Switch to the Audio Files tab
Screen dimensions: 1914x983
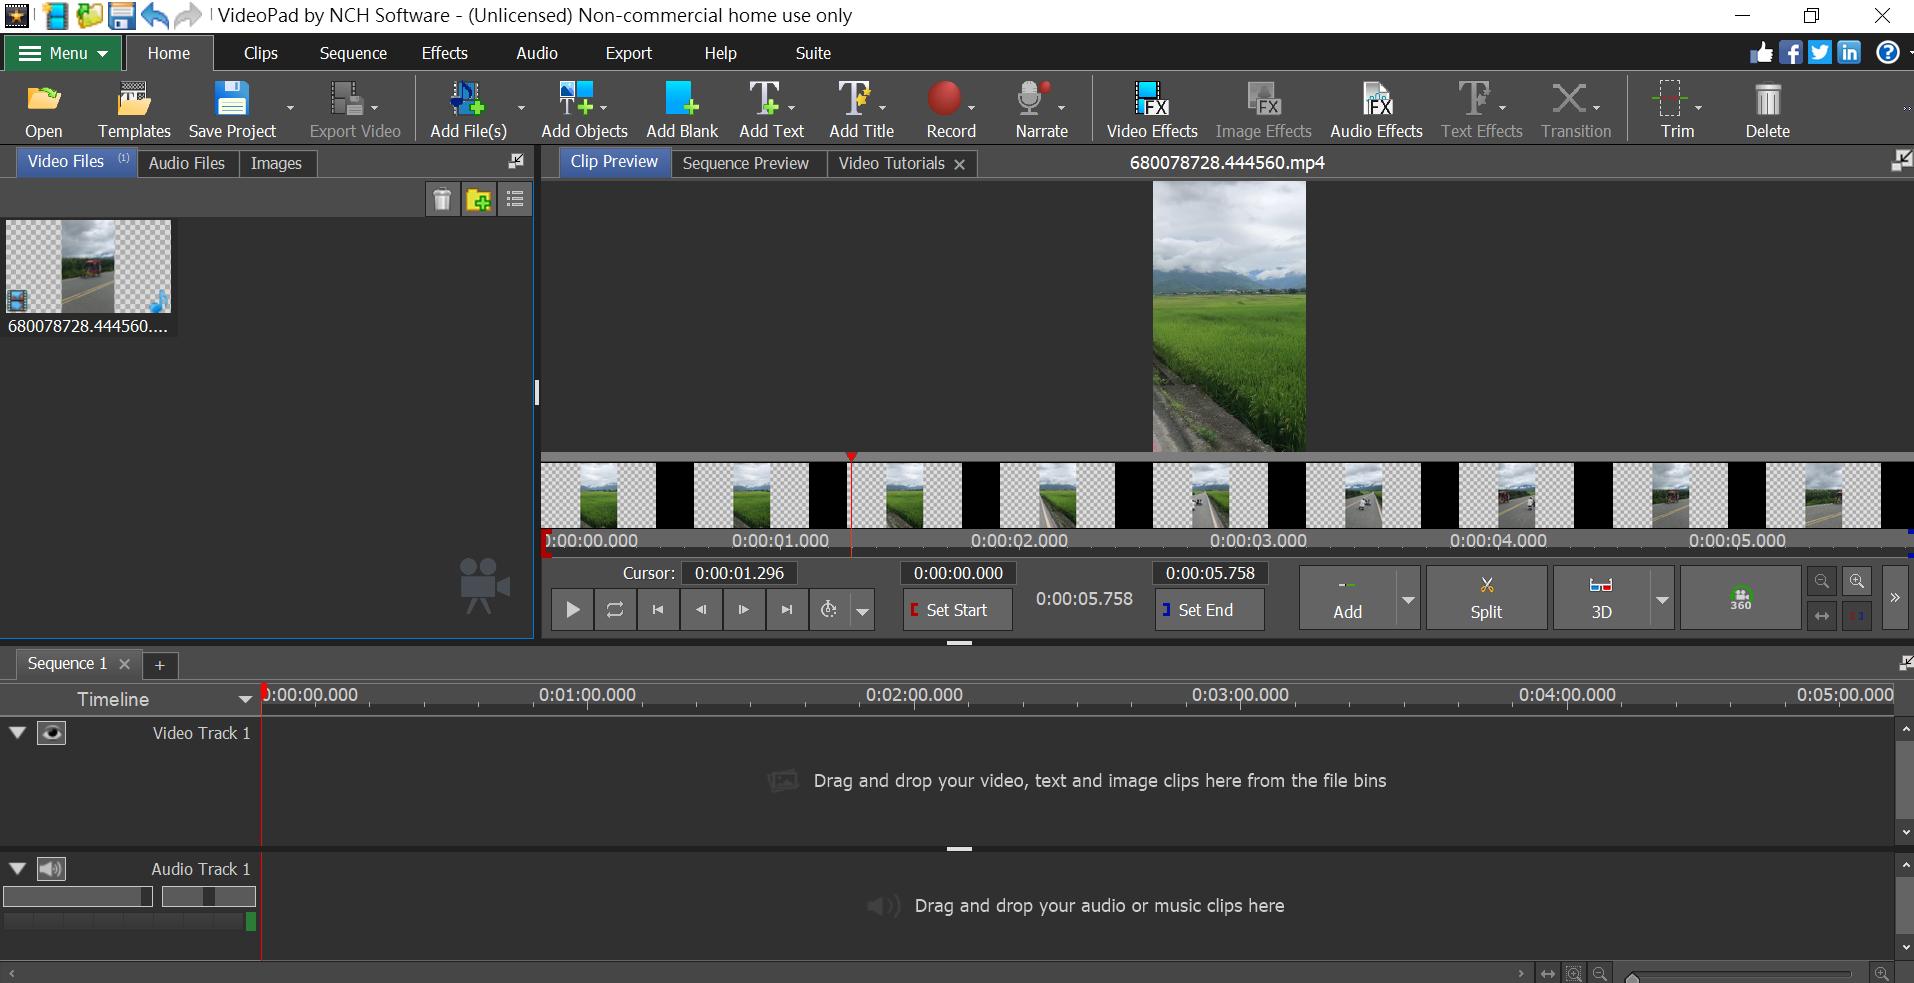pyautogui.click(x=187, y=163)
